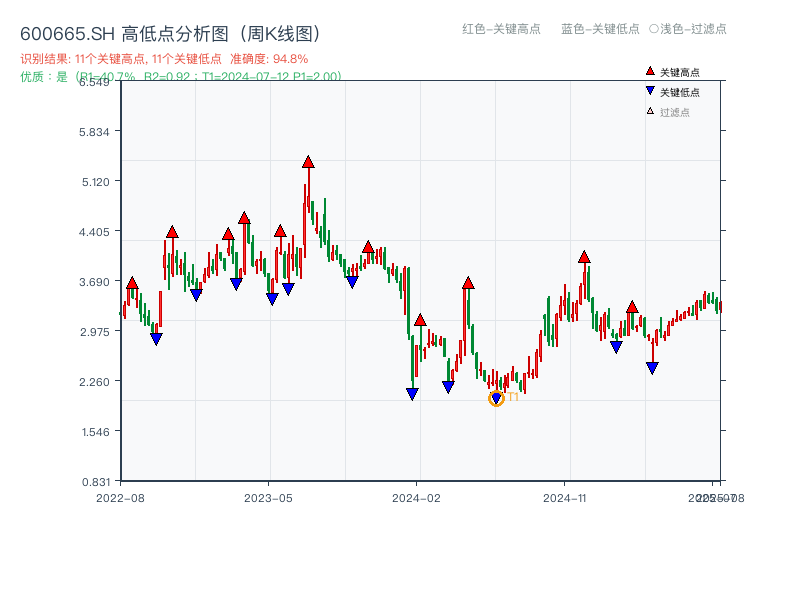Click the red 关键高点 triangle icon in legend

[648, 70]
